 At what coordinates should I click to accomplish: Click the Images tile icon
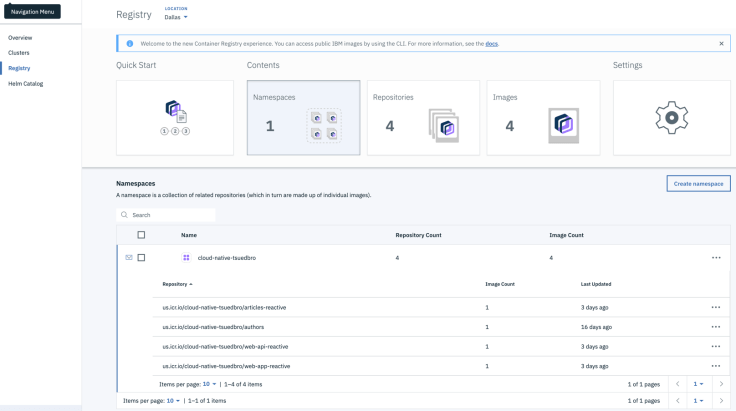point(563,126)
